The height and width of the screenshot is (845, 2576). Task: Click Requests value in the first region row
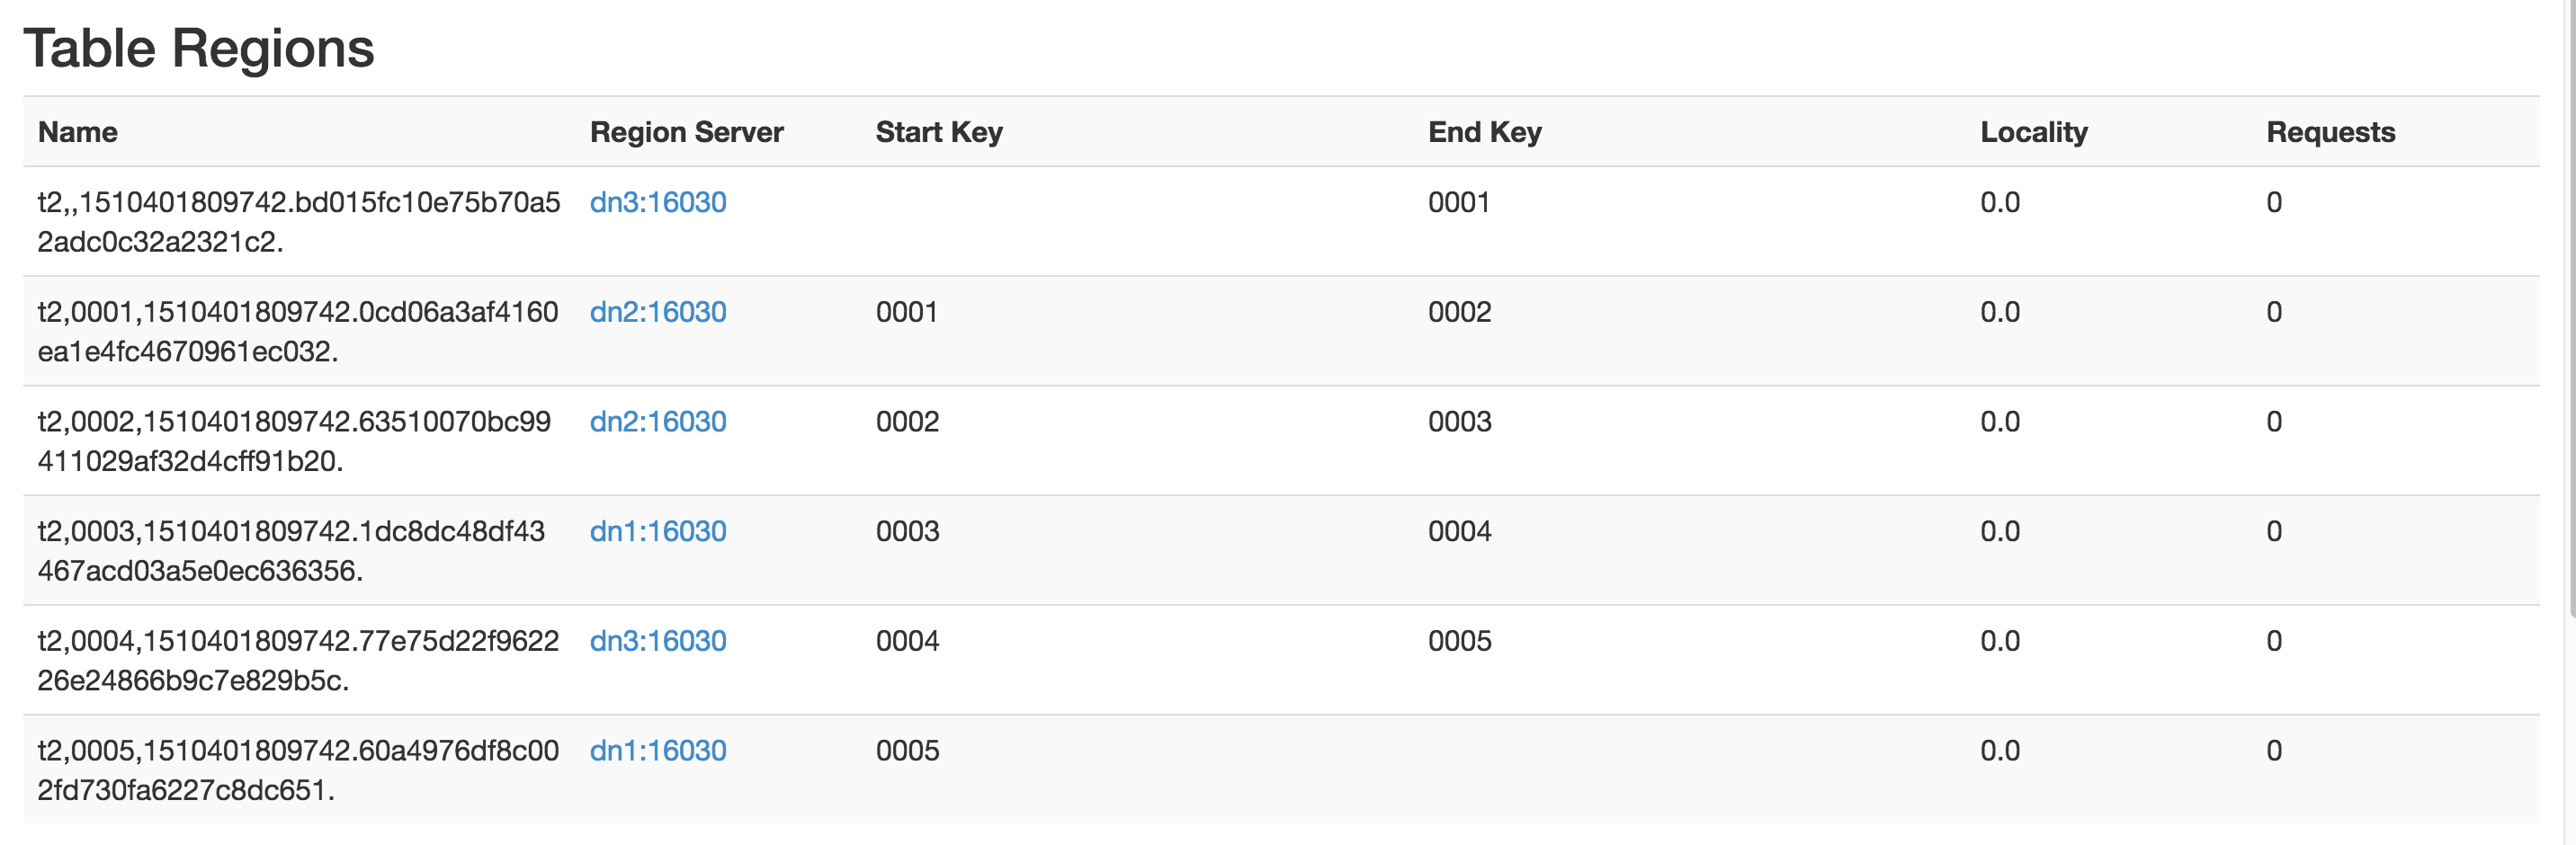pos(2273,203)
